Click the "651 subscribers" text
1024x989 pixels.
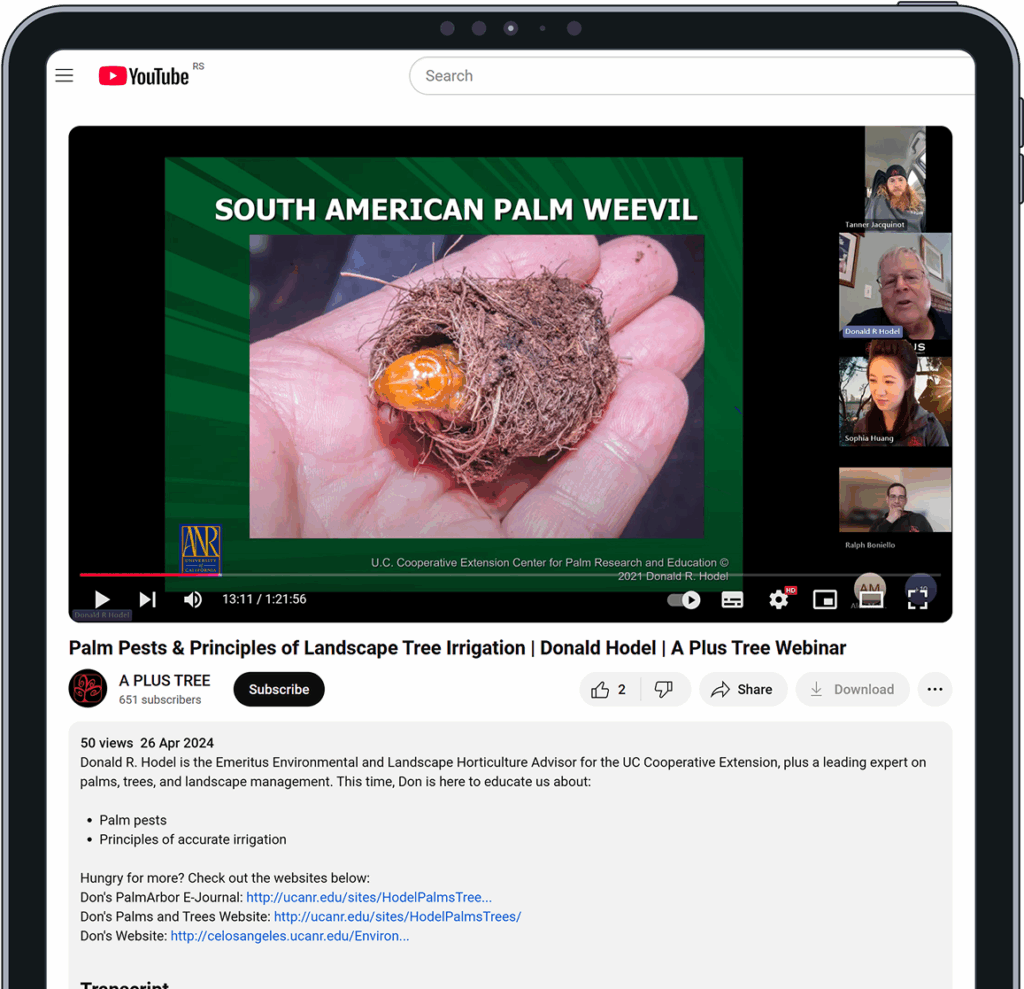(160, 700)
